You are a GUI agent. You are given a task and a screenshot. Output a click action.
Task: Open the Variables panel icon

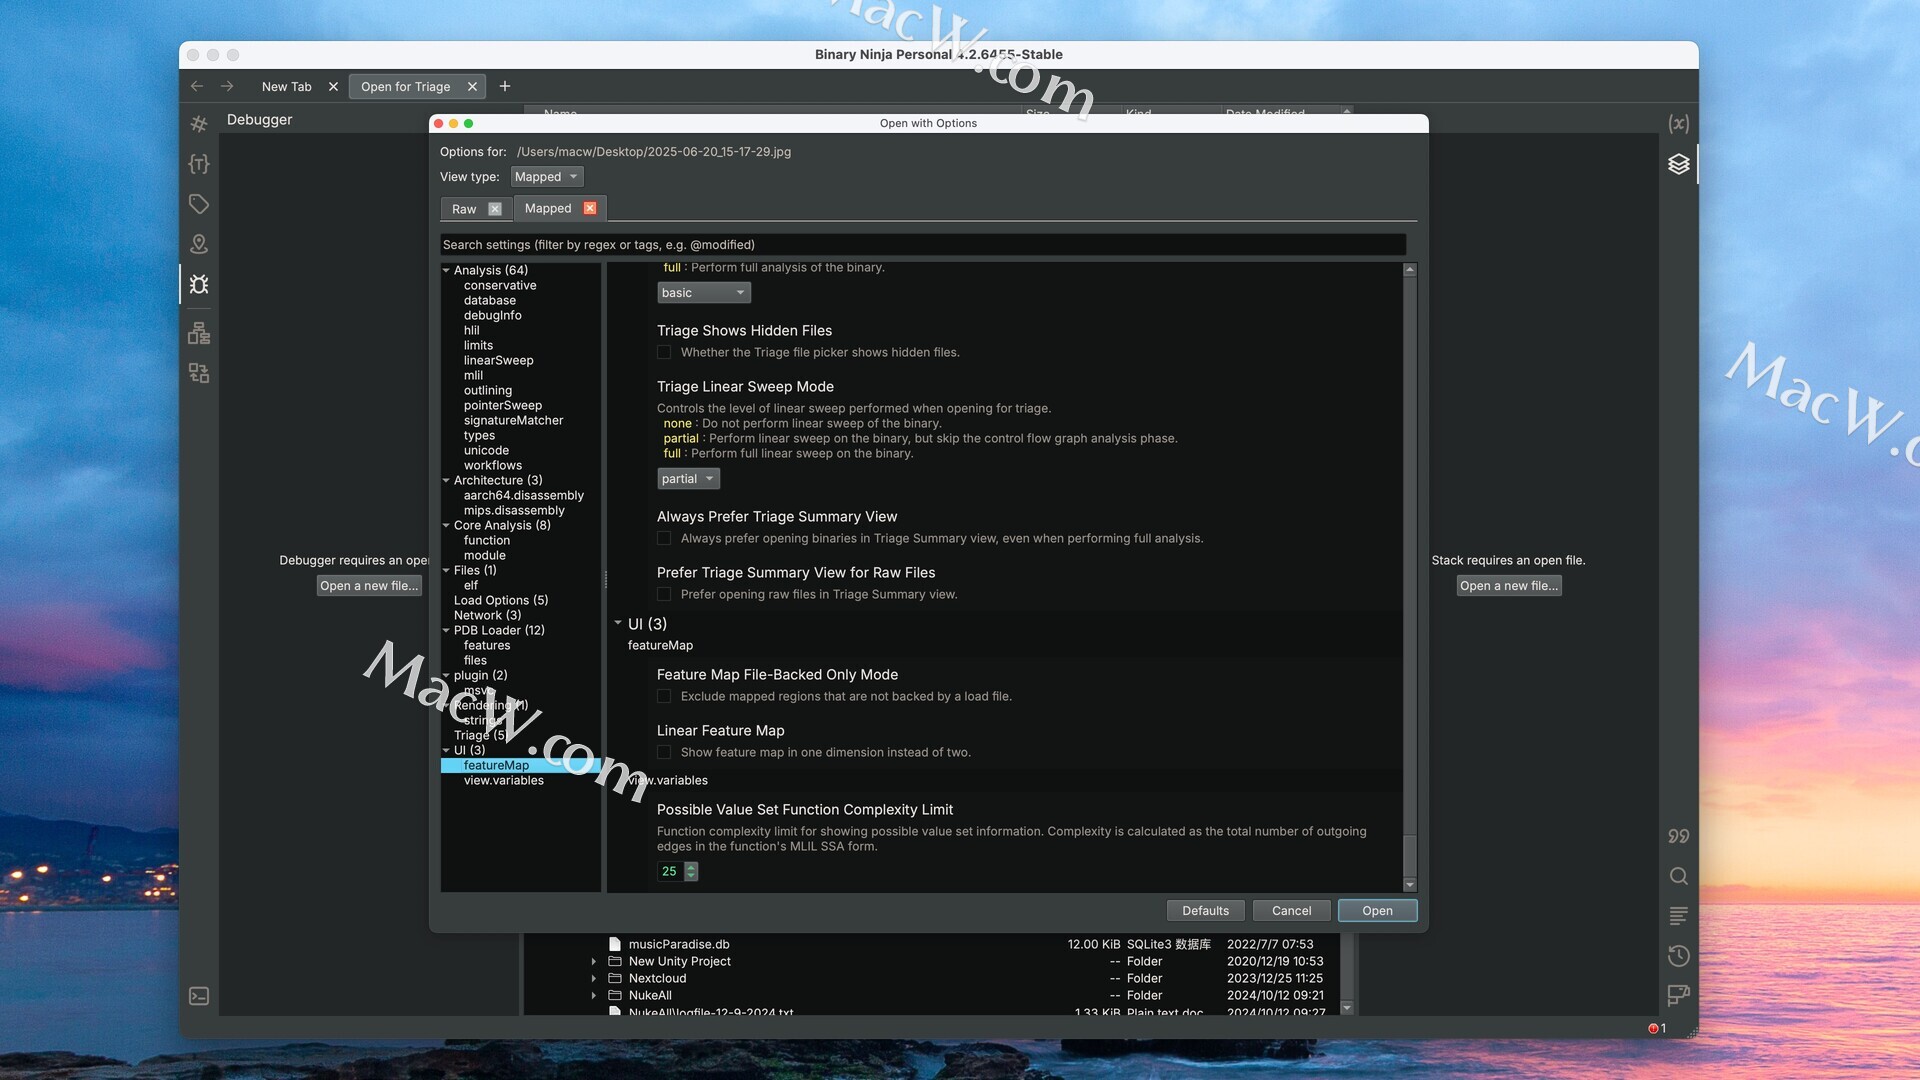pos(1679,124)
